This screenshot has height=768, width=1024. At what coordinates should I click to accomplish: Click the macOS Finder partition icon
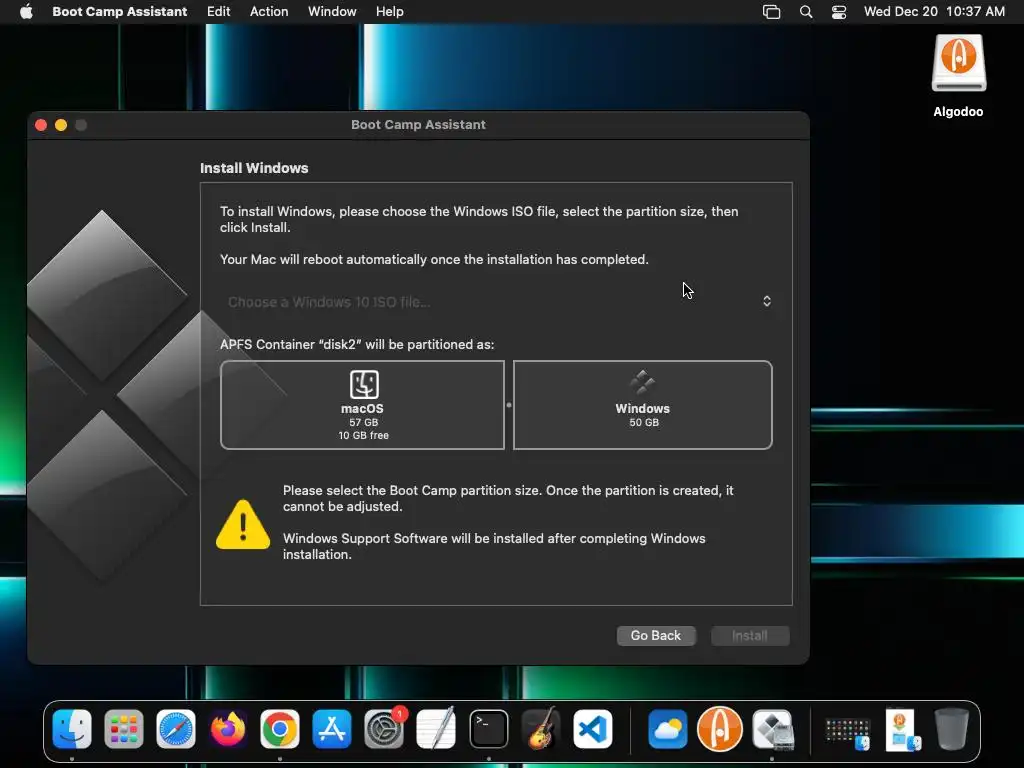coord(364,384)
